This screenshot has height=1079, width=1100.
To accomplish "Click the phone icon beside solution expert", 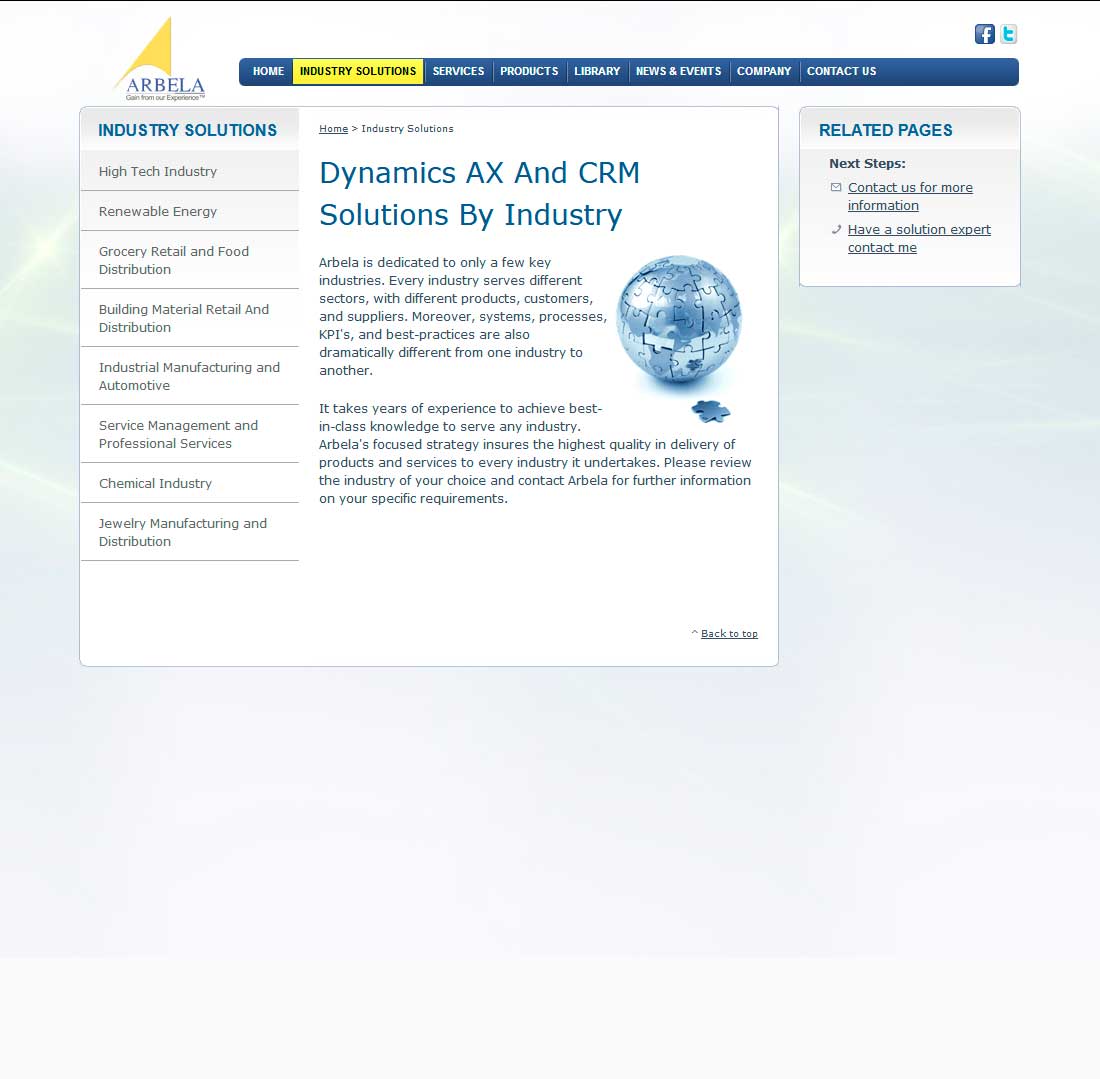I will point(836,229).
